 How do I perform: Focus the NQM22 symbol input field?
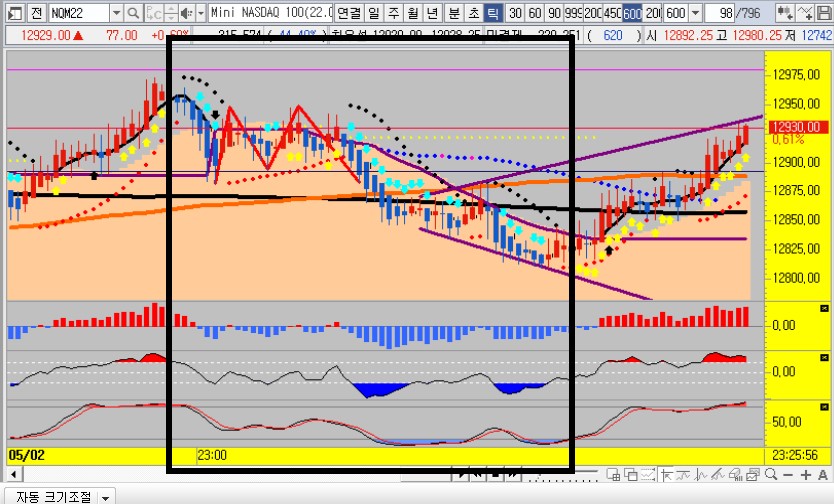click(79, 13)
